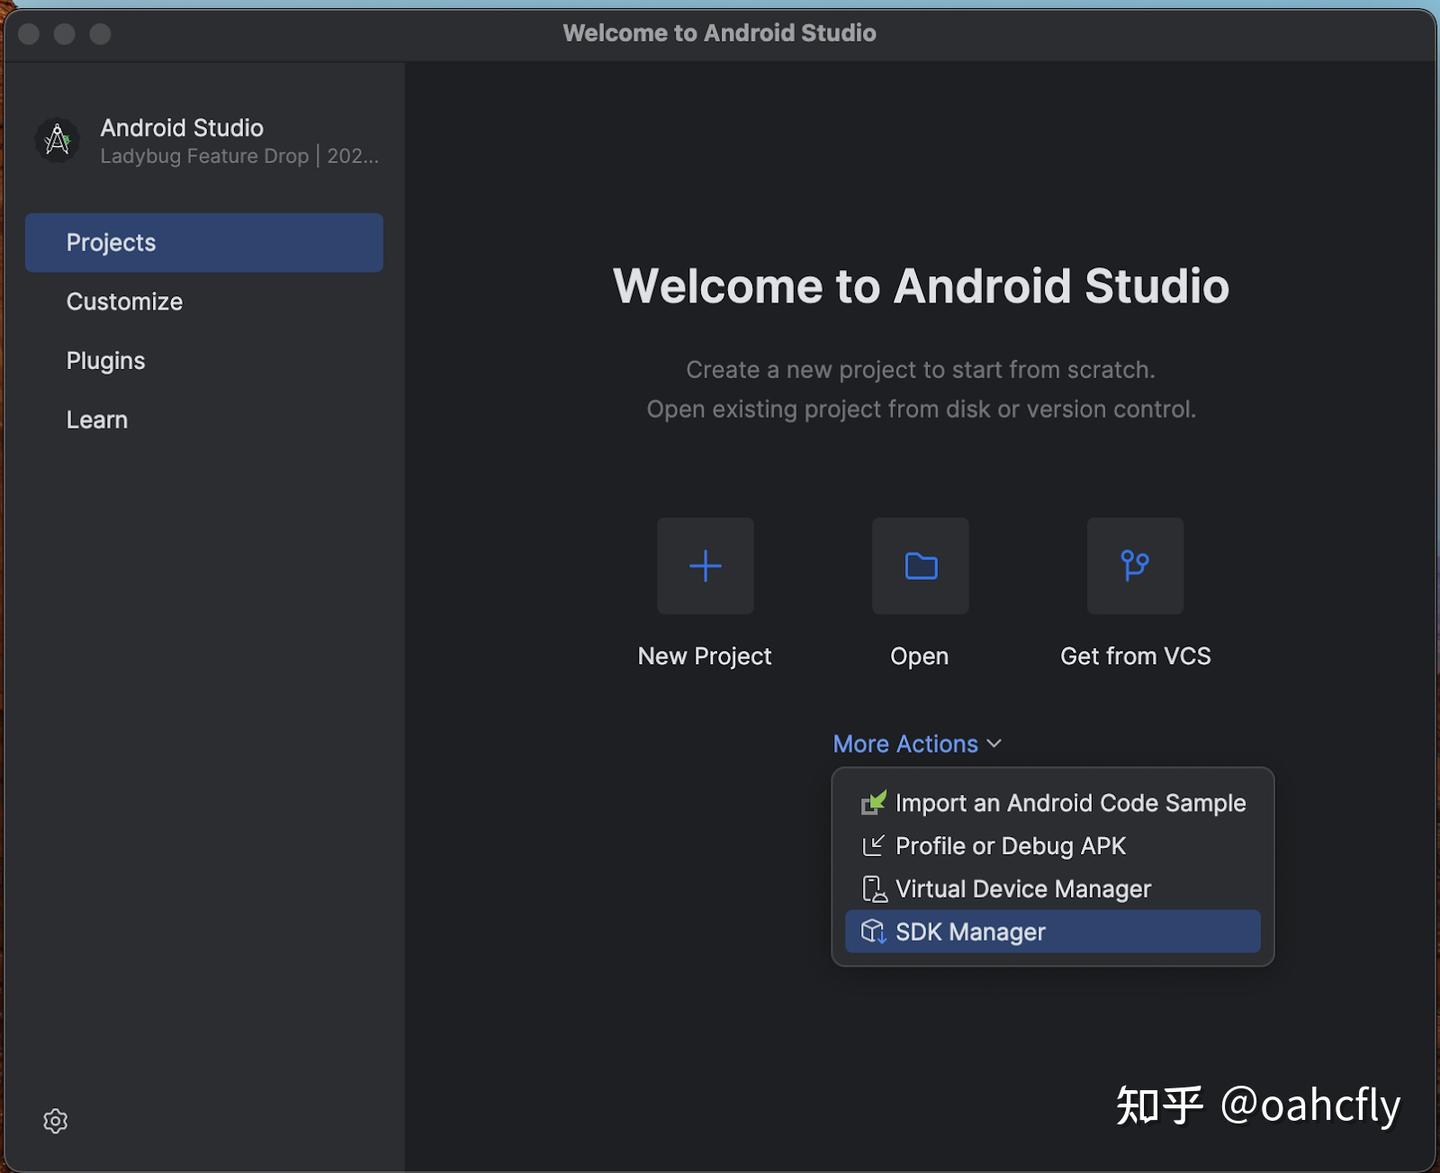
Task: Select the Learn sidebar entry
Action: tap(97, 419)
